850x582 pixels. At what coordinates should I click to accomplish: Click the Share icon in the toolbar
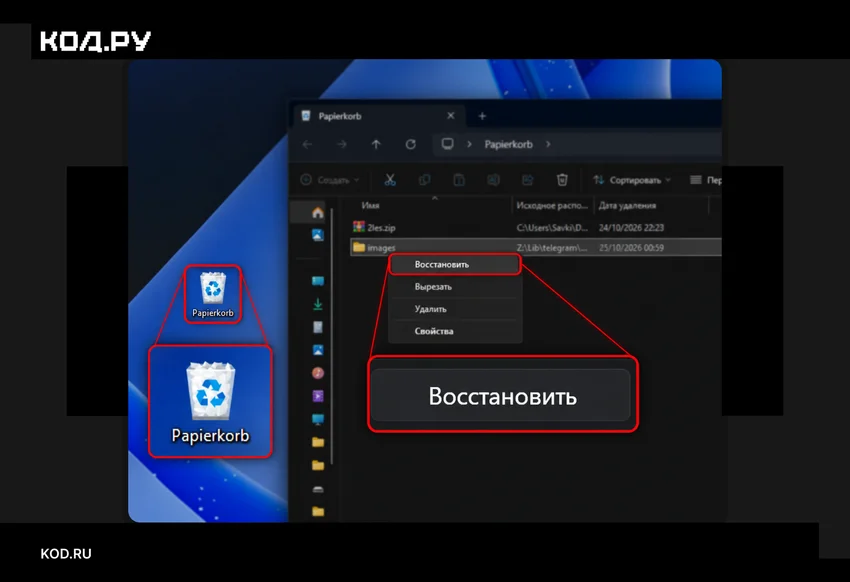[527, 180]
